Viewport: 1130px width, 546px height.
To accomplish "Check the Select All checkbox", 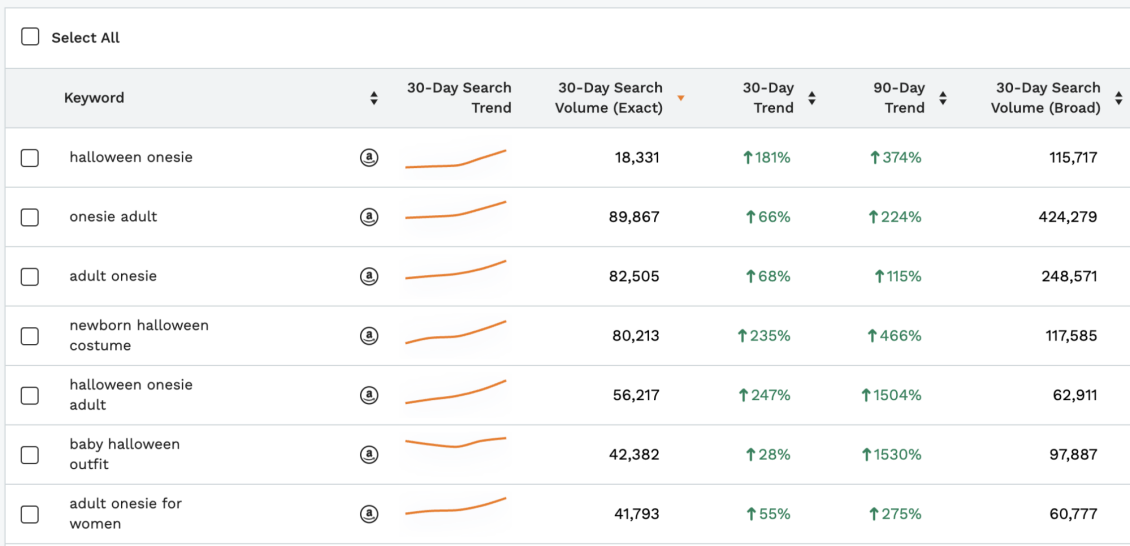I will [31, 37].
